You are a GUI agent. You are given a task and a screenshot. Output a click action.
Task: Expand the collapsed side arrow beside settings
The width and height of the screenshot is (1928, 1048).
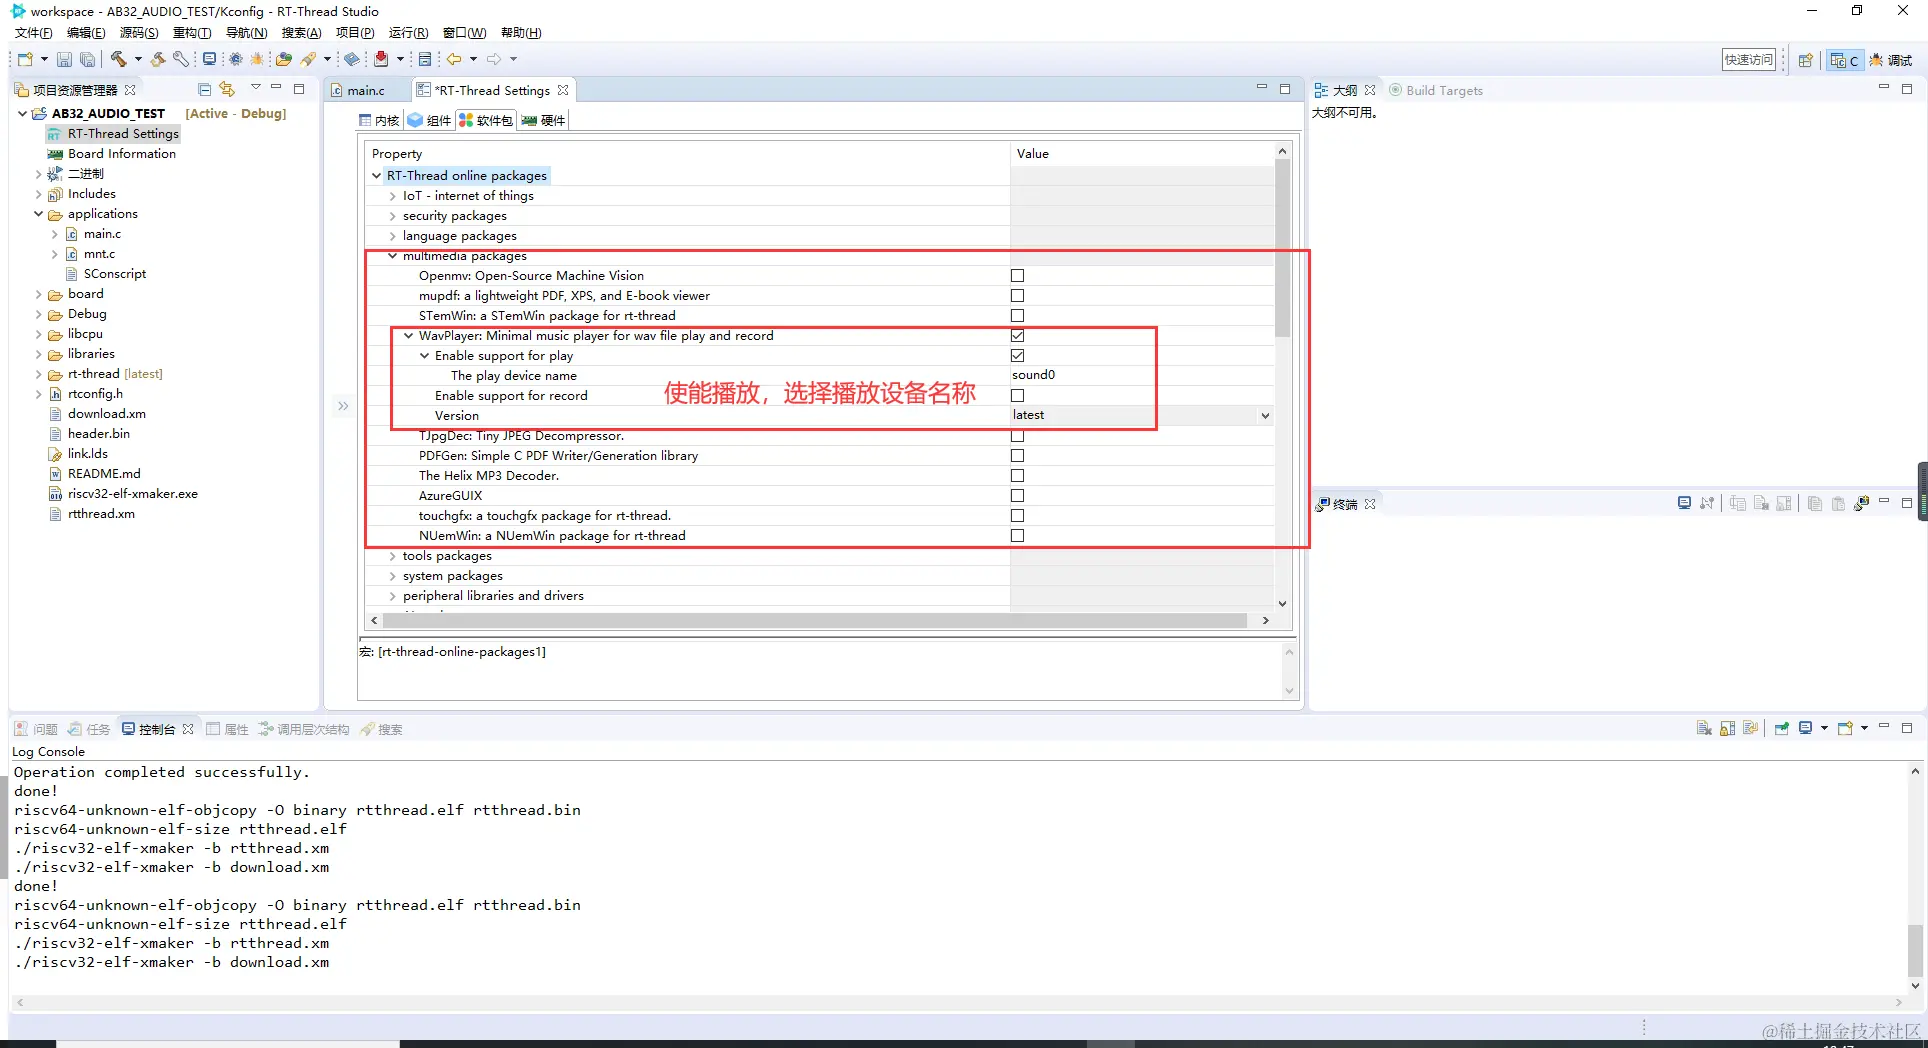point(343,406)
